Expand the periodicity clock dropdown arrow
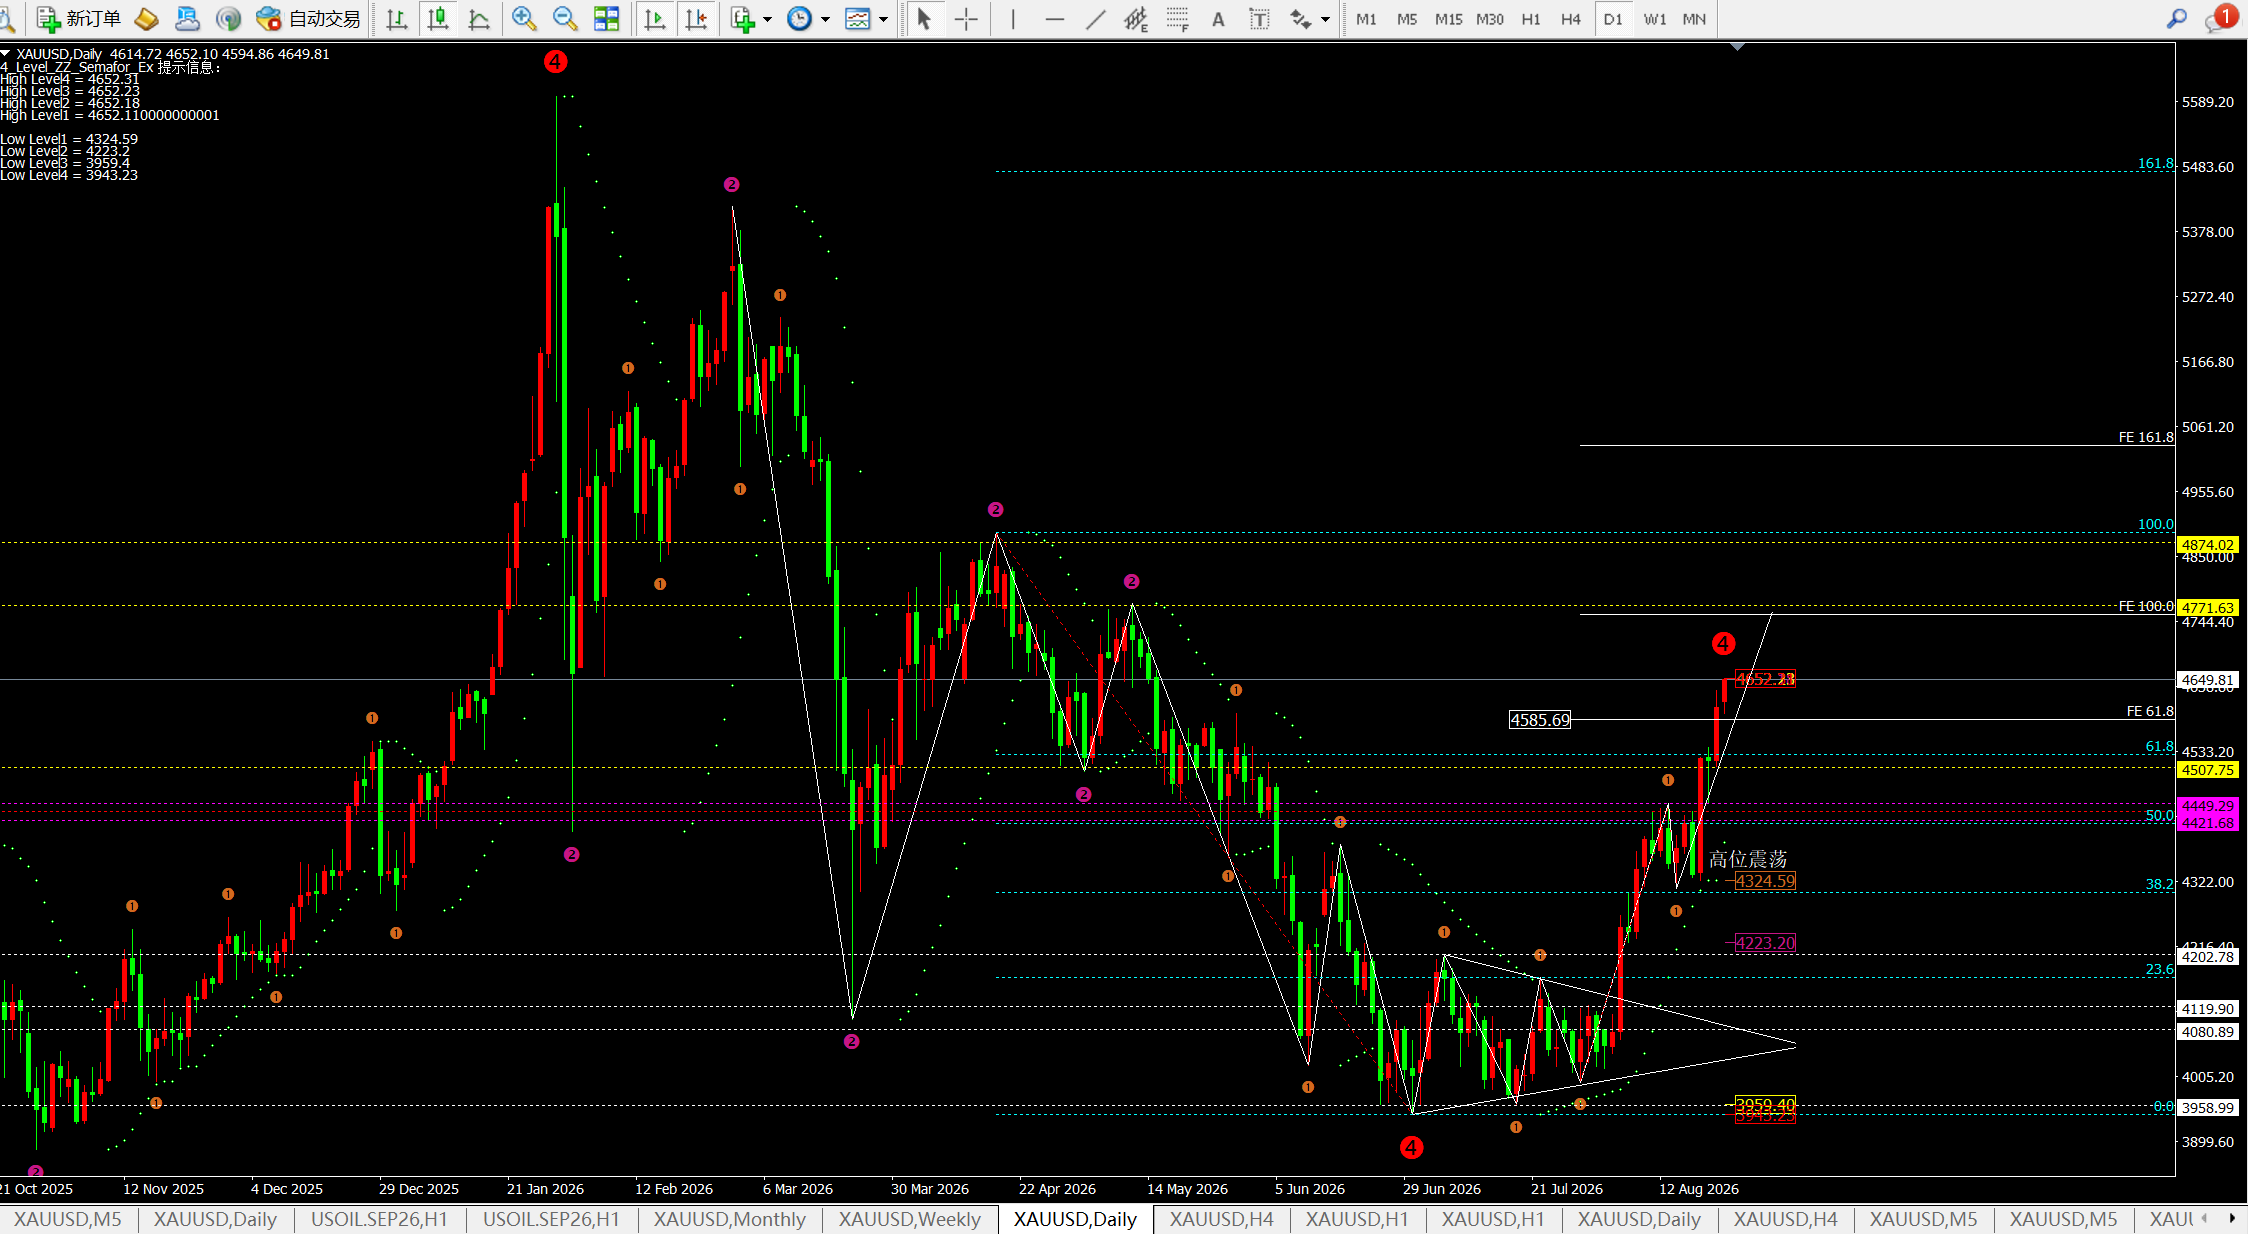The height and width of the screenshot is (1234, 2248). (825, 19)
